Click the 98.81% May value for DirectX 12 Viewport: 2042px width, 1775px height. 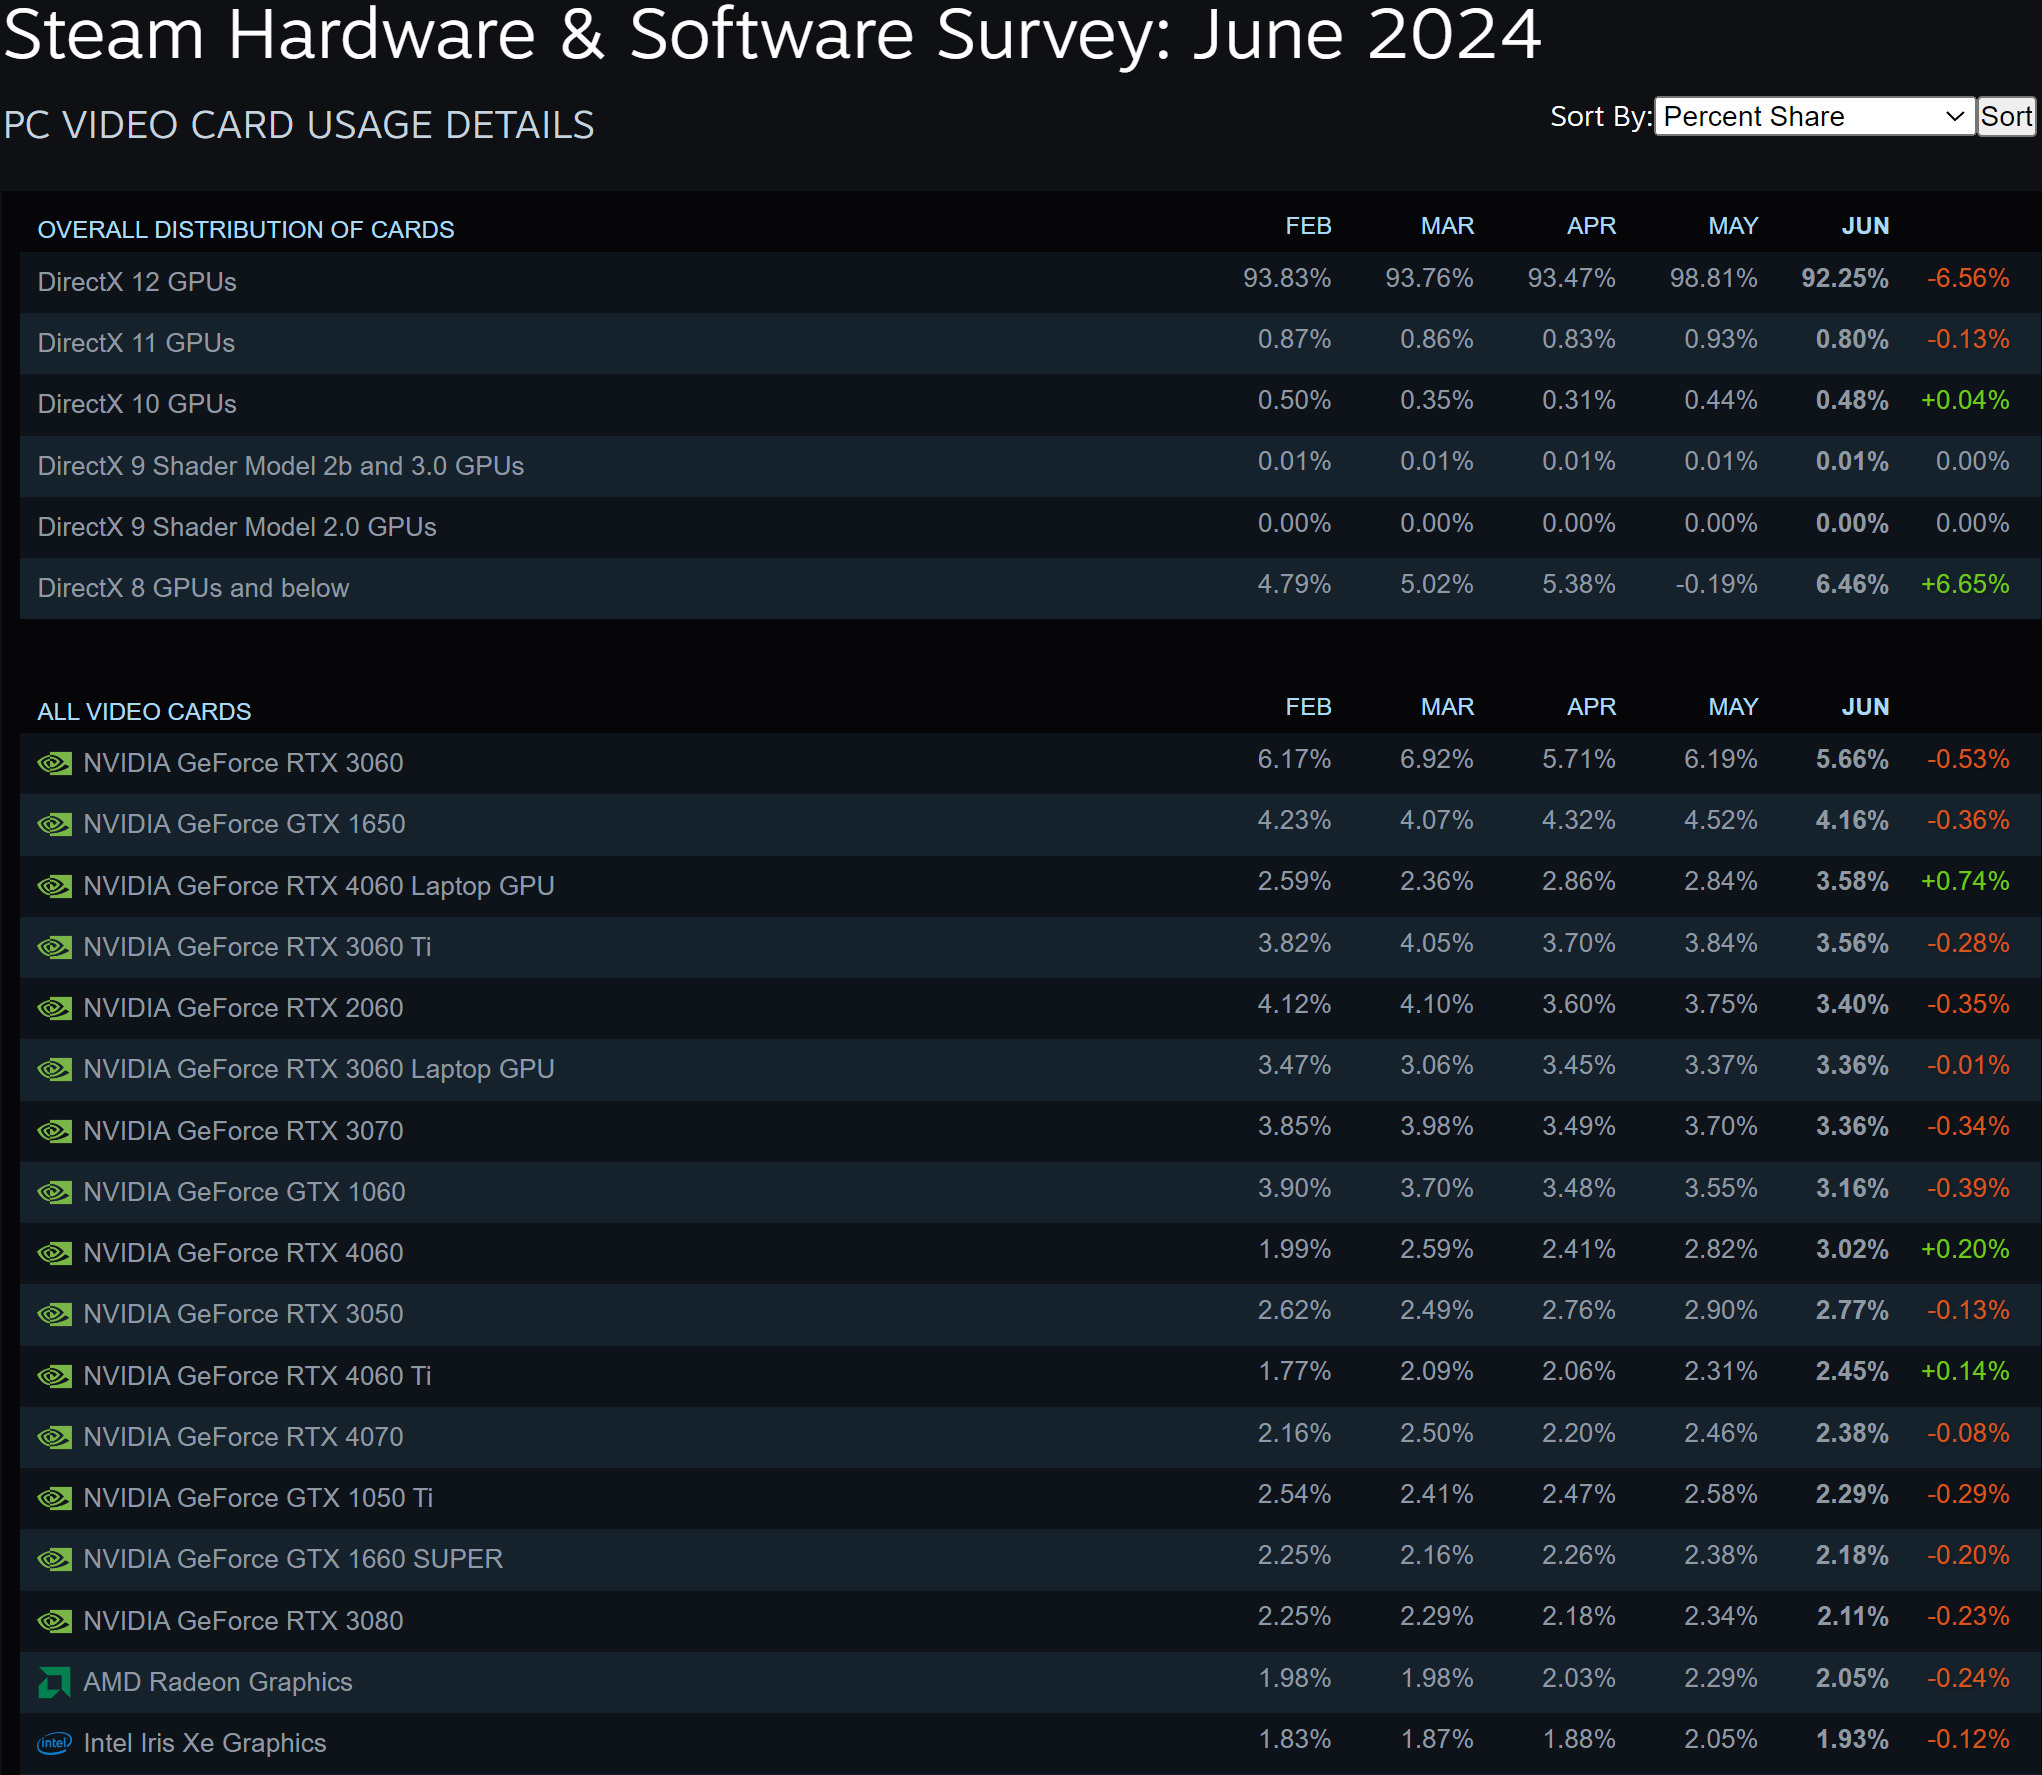click(1714, 278)
